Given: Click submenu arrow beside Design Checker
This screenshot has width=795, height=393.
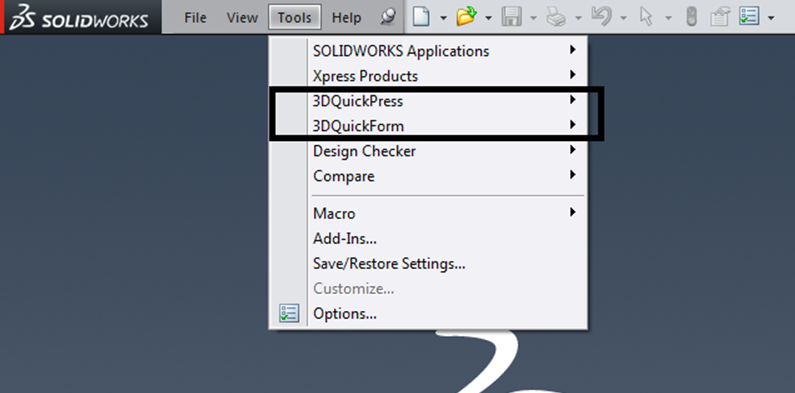Looking at the screenshot, I should pos(572,150).
